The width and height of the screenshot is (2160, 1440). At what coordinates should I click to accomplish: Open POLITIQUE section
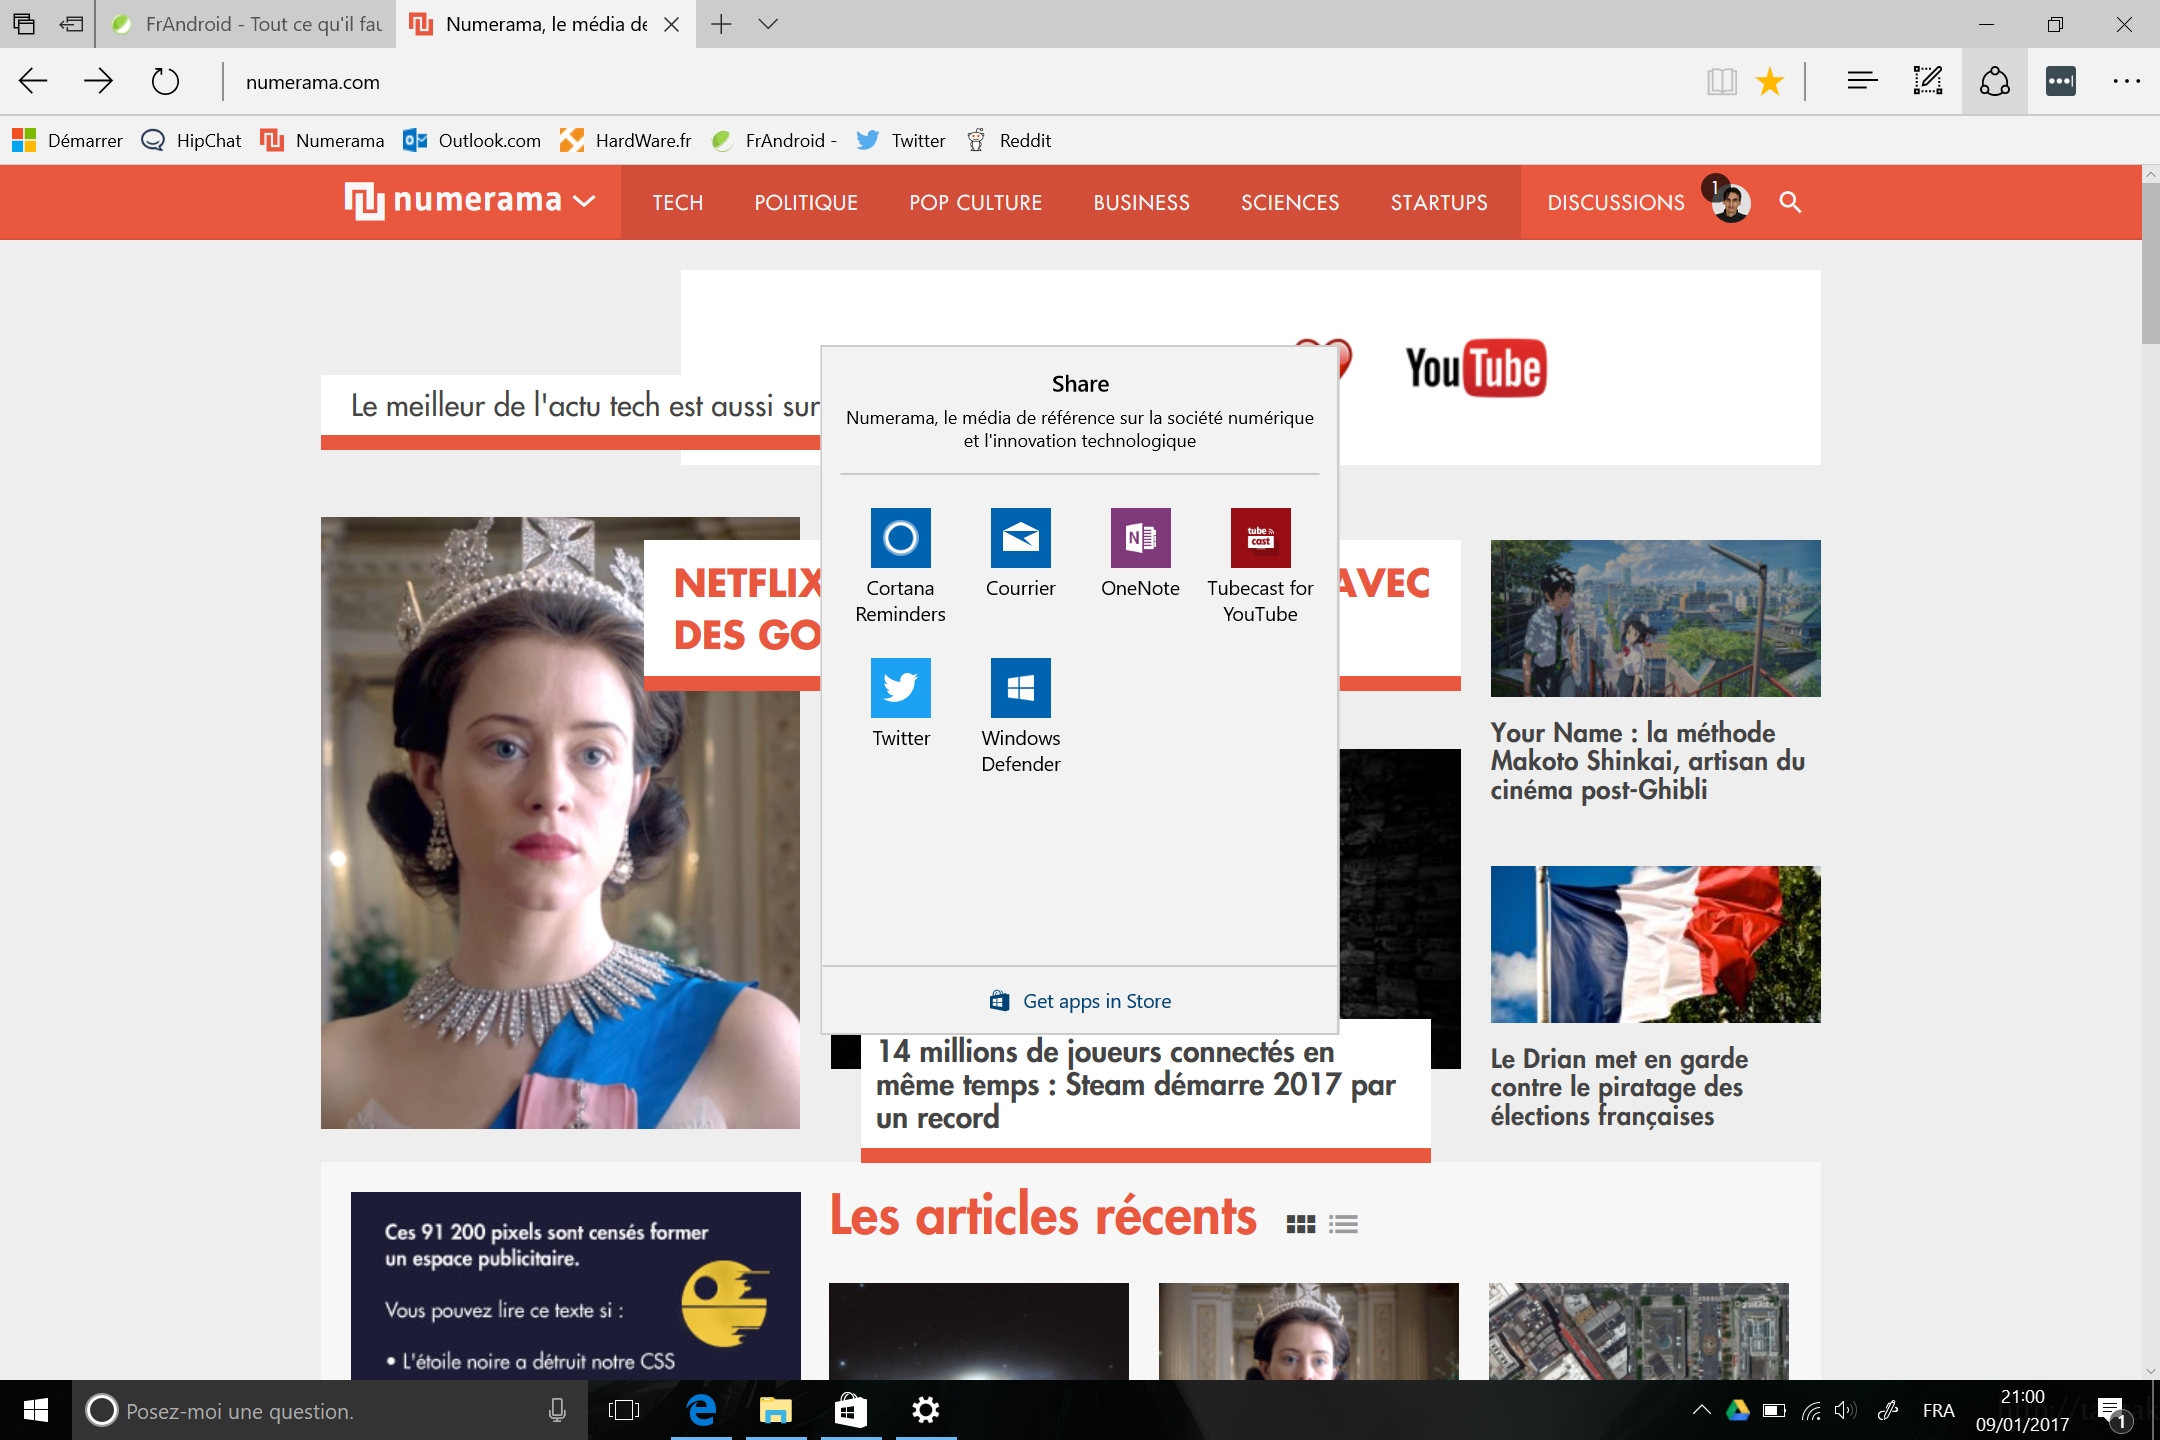(x=806, y=202)
